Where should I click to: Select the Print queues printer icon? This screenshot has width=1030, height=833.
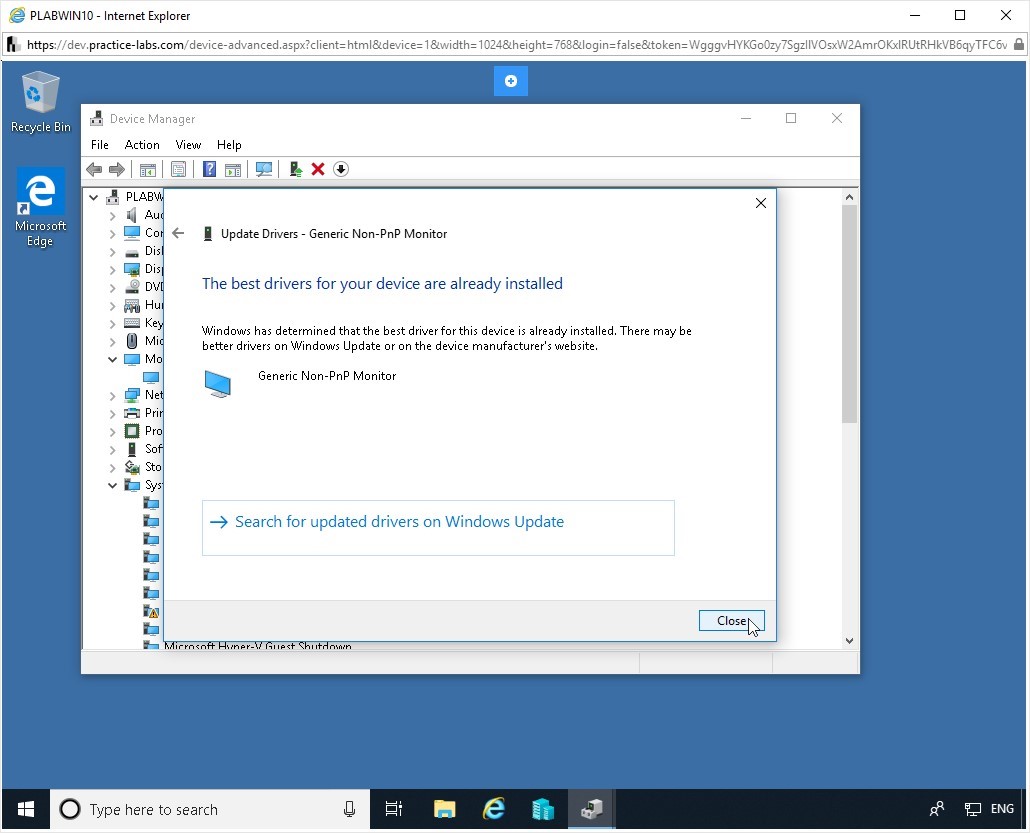[132, 413]
